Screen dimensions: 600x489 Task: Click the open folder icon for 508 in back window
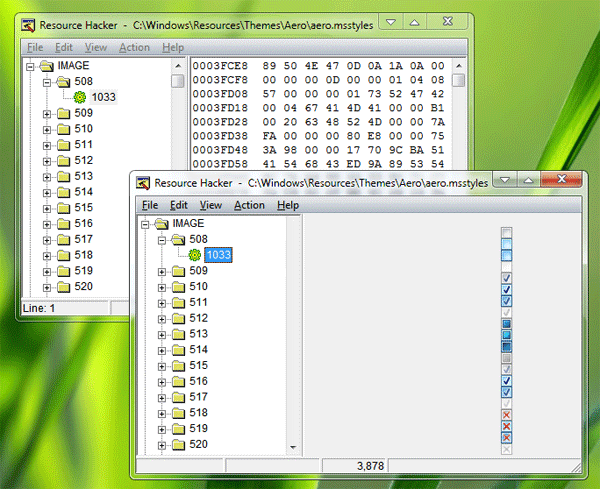tap(64, 82)
